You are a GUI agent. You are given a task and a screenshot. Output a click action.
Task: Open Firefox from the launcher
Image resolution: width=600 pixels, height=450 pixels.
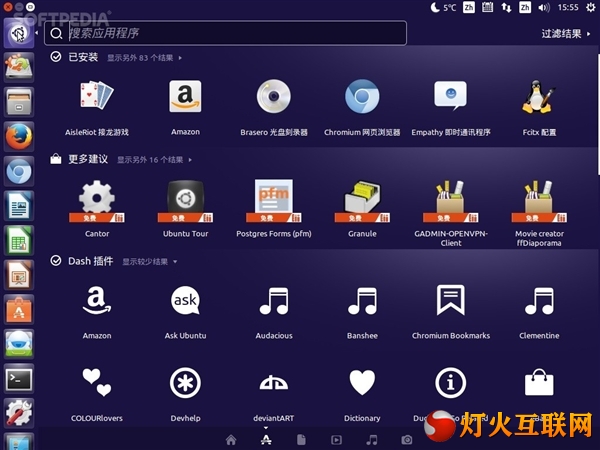point(19,137)
